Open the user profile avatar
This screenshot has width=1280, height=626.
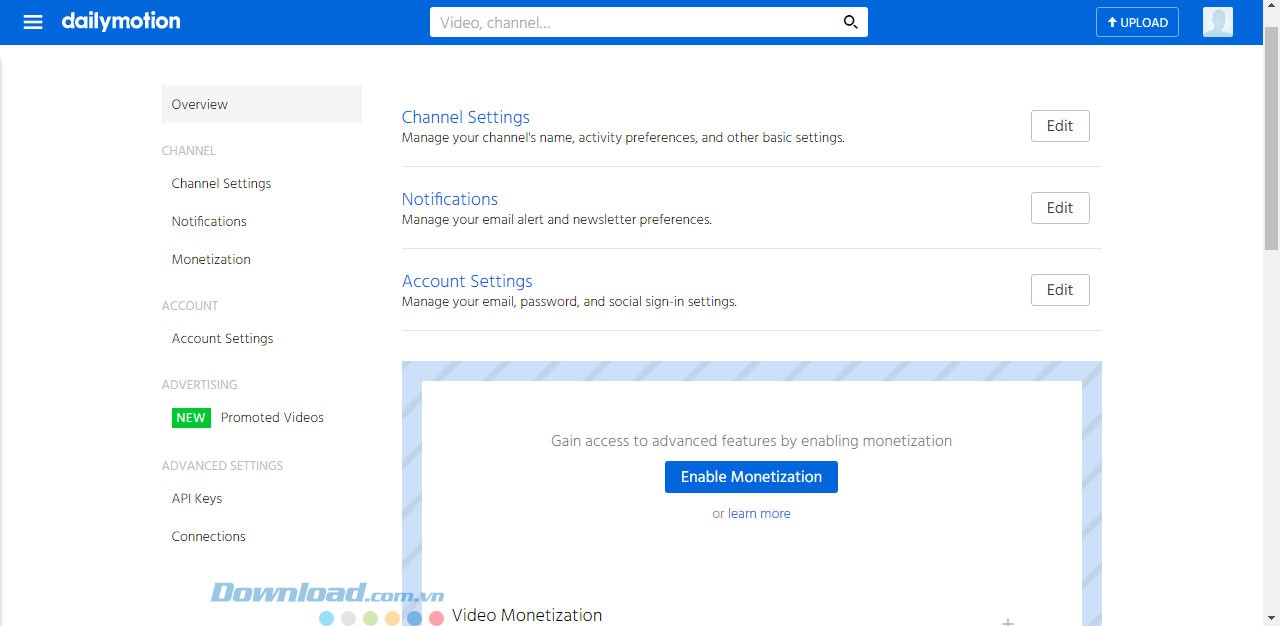(x=1217, y=22)
